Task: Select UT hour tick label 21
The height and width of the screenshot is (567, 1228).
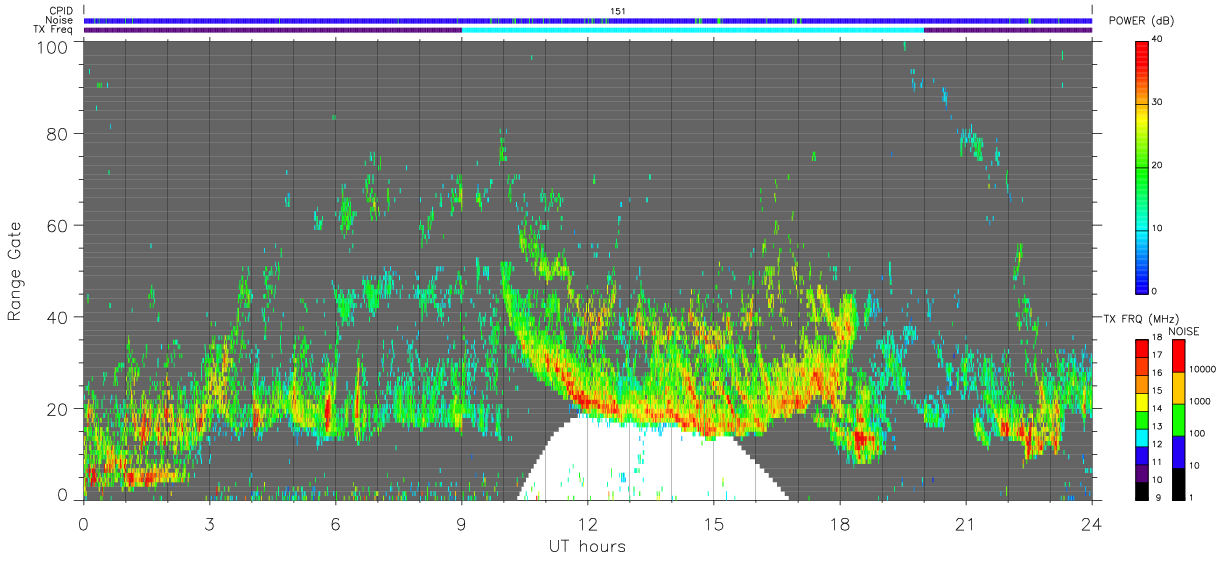Action: tap(966, 524)
